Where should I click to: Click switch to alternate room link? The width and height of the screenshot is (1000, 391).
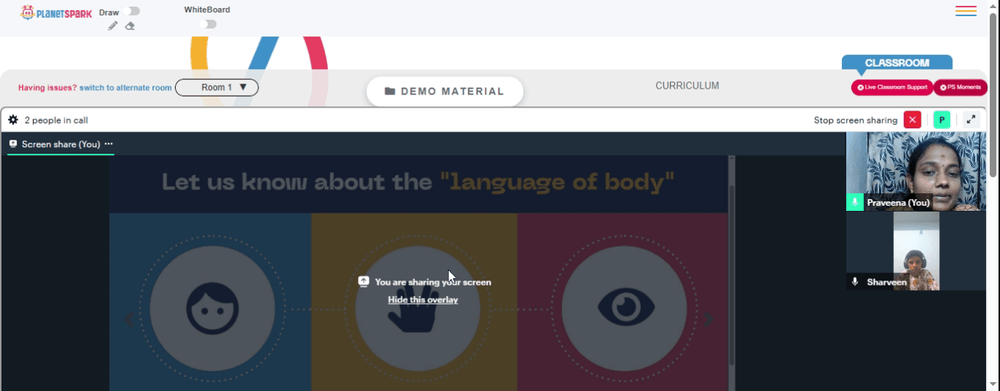point(126,88)
